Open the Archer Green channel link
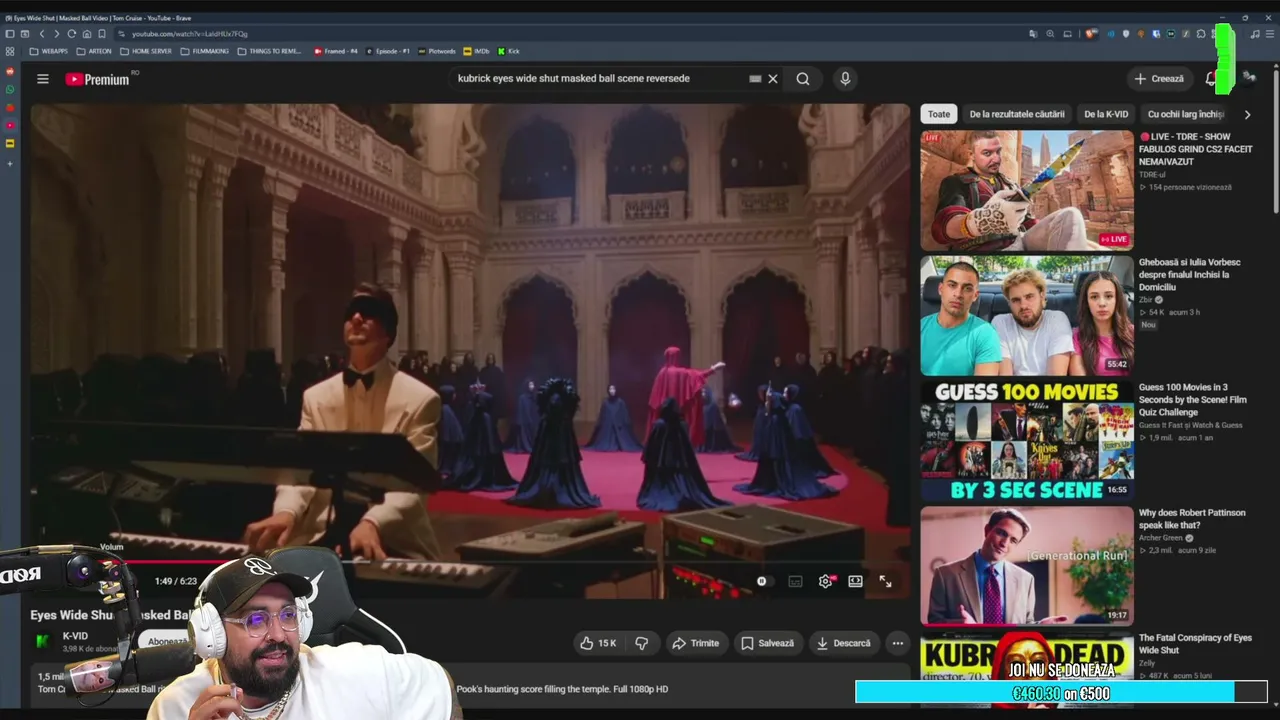The width and height of the screenshot is (1280, 720). coord(1162,538)
